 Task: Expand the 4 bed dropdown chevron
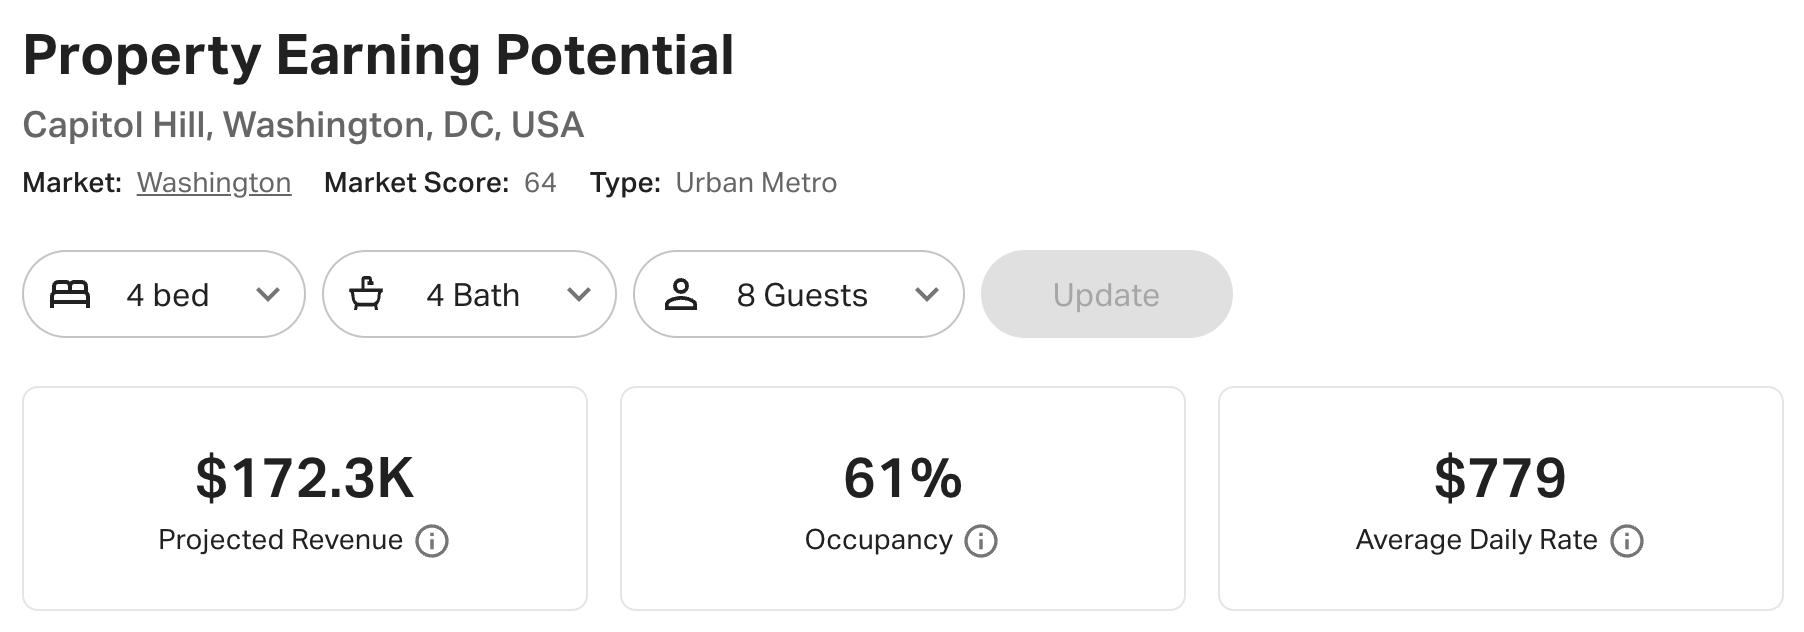tap(267, 294)
